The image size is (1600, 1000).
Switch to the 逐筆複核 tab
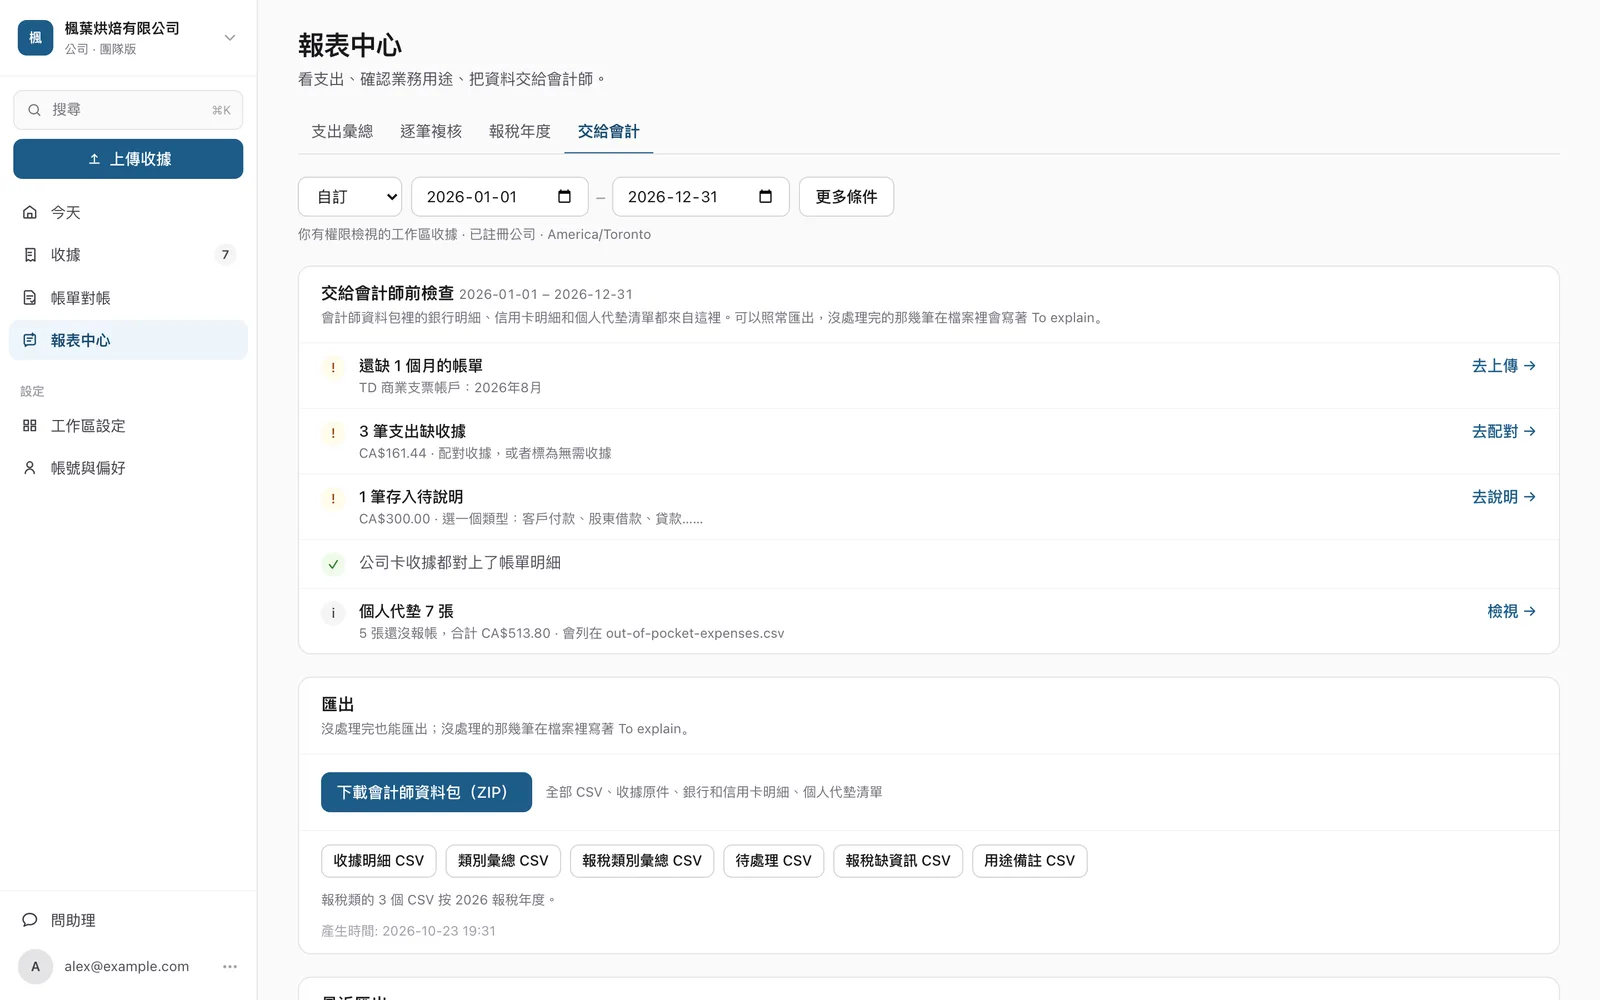pyautogui.click(x=431, y=131)
